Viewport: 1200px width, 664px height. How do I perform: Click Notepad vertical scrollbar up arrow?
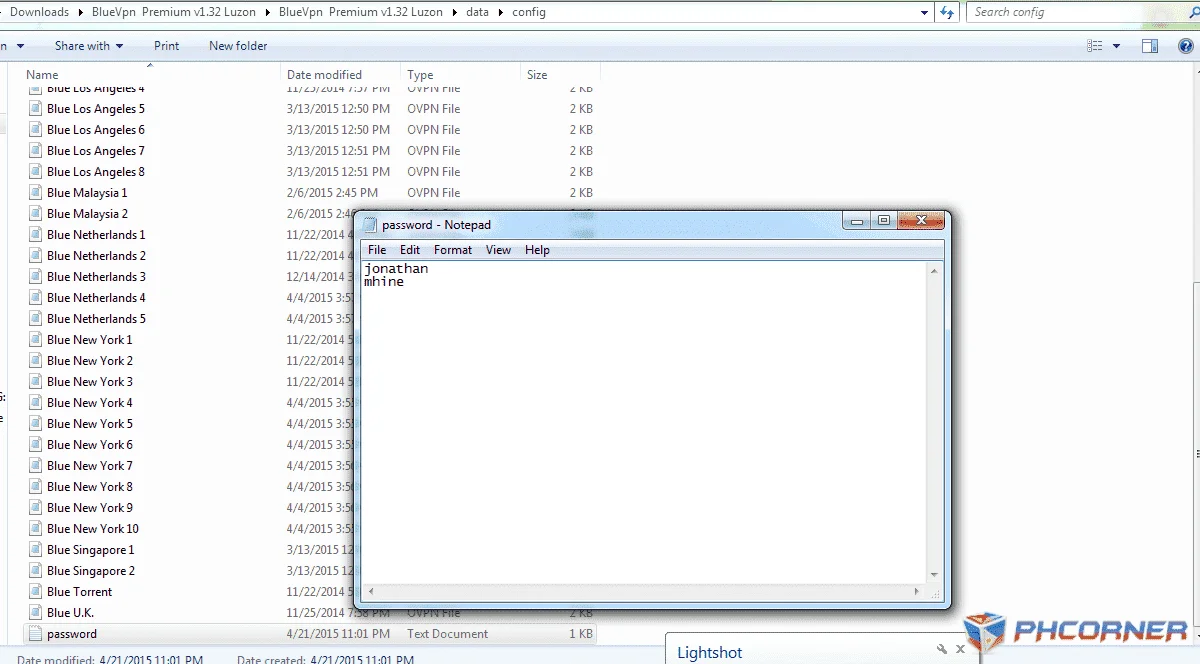(x=936, y=270)
